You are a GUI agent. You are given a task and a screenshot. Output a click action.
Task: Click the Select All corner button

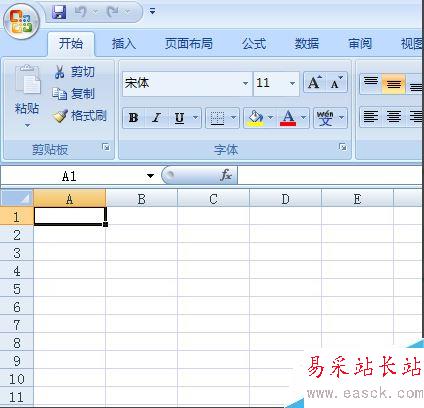[17, 198]
